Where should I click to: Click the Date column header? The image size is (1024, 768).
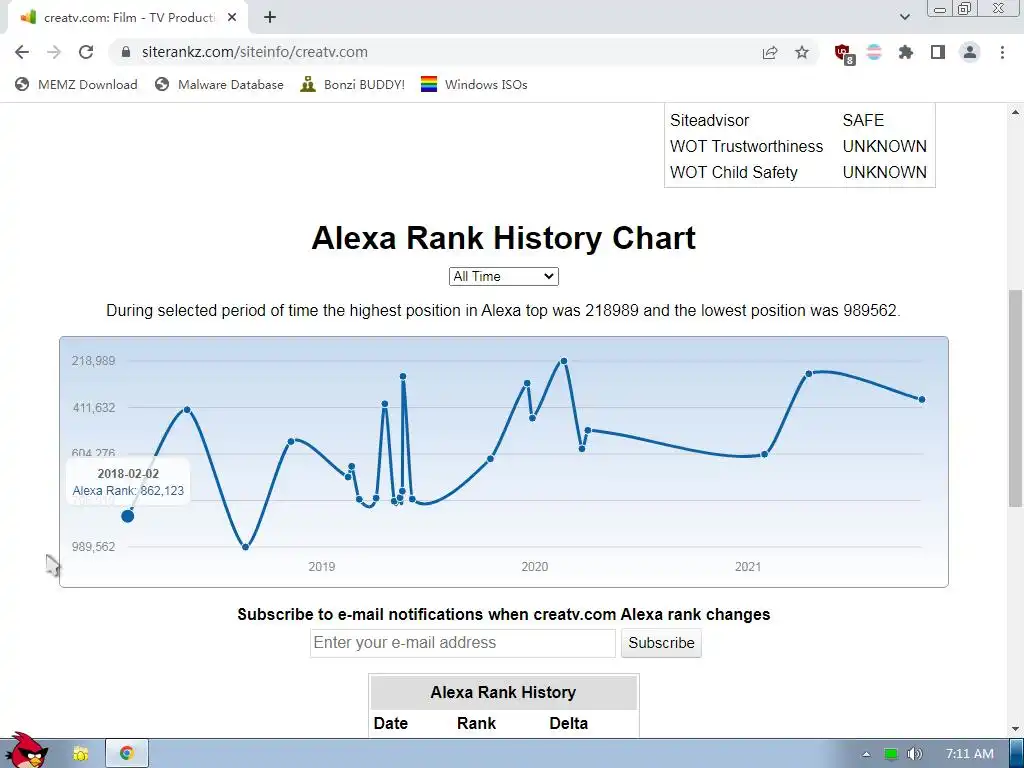click(x=391, y=723)
